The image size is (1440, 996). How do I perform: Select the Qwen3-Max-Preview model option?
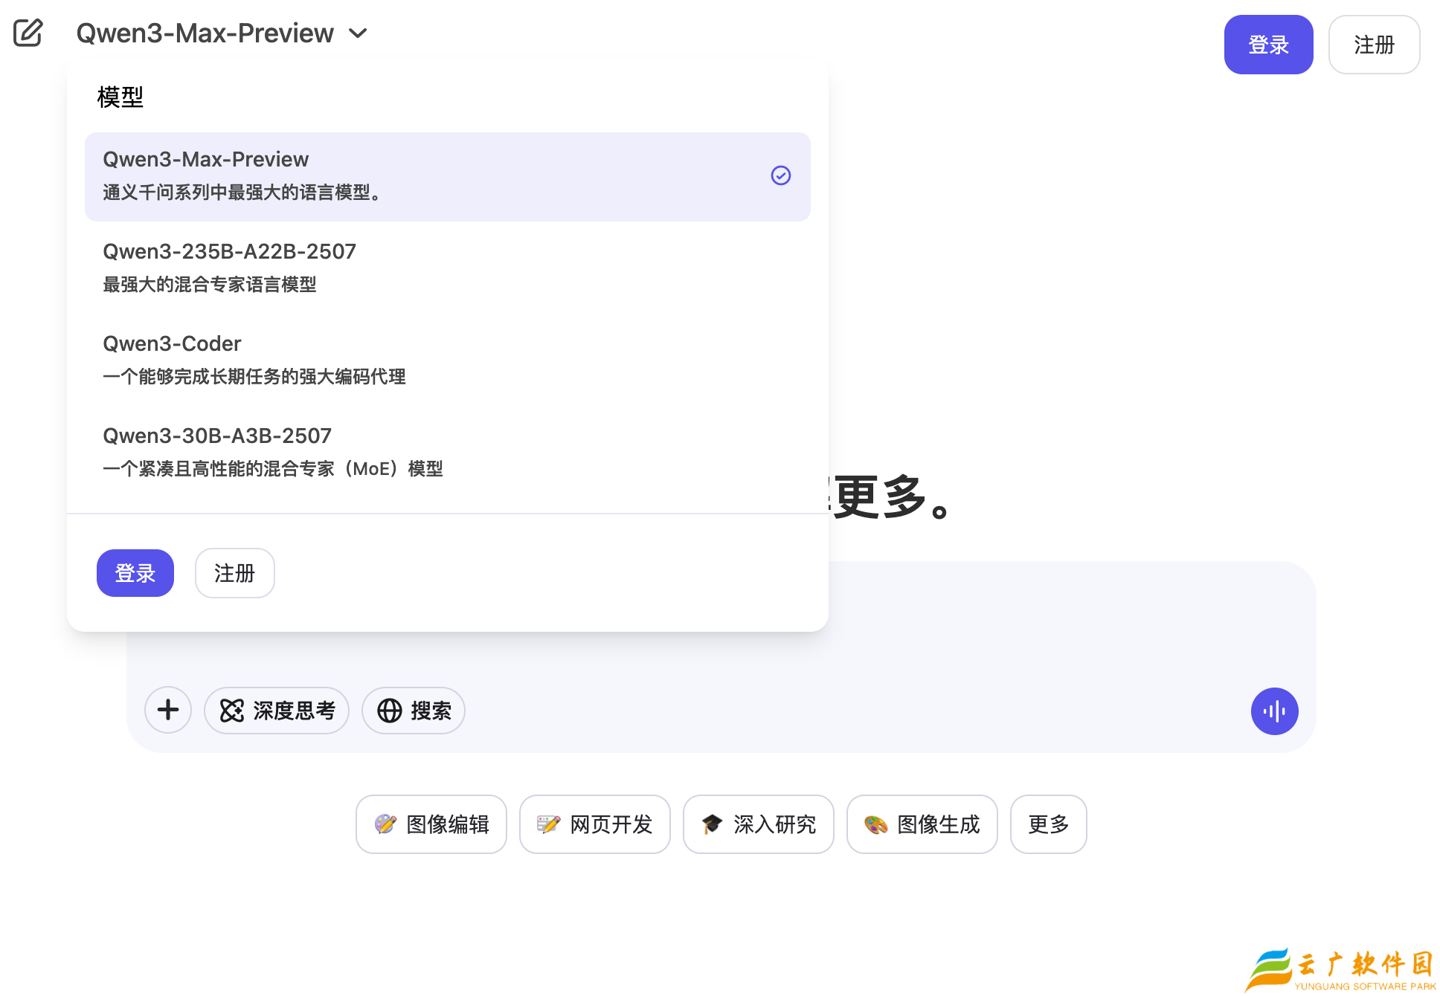point(447,176)
